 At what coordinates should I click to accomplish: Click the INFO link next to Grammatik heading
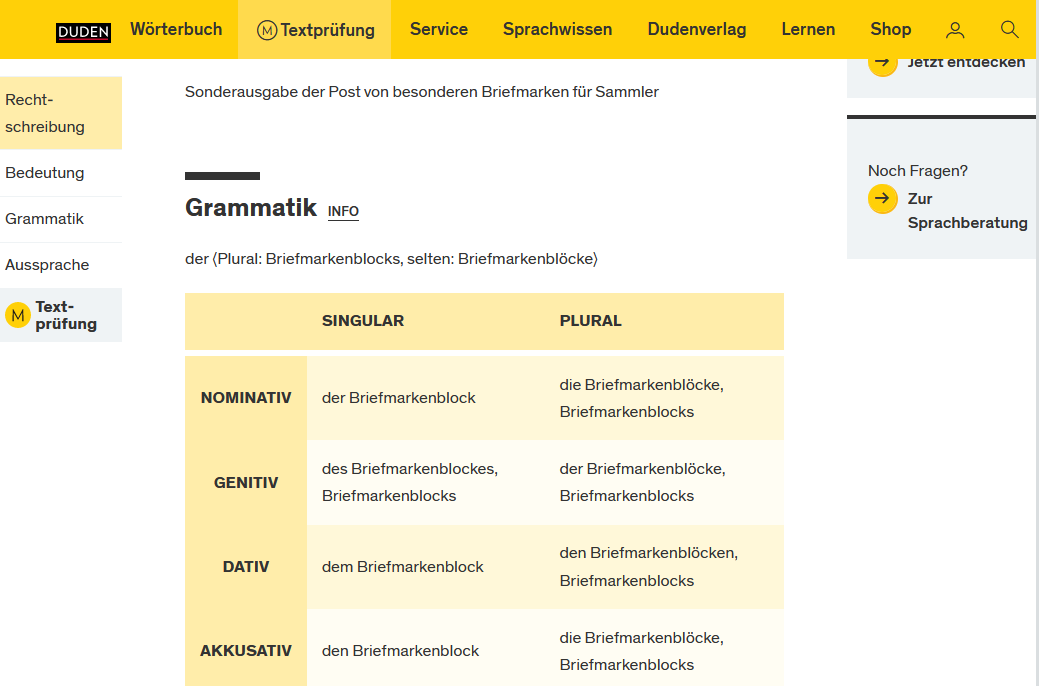coord(343,211)
